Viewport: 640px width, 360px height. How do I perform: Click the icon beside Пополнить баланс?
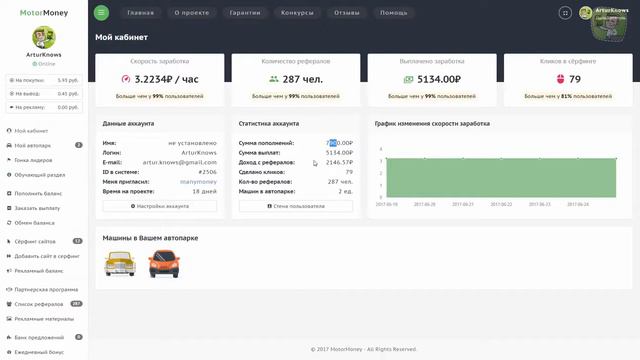point(9,193)
